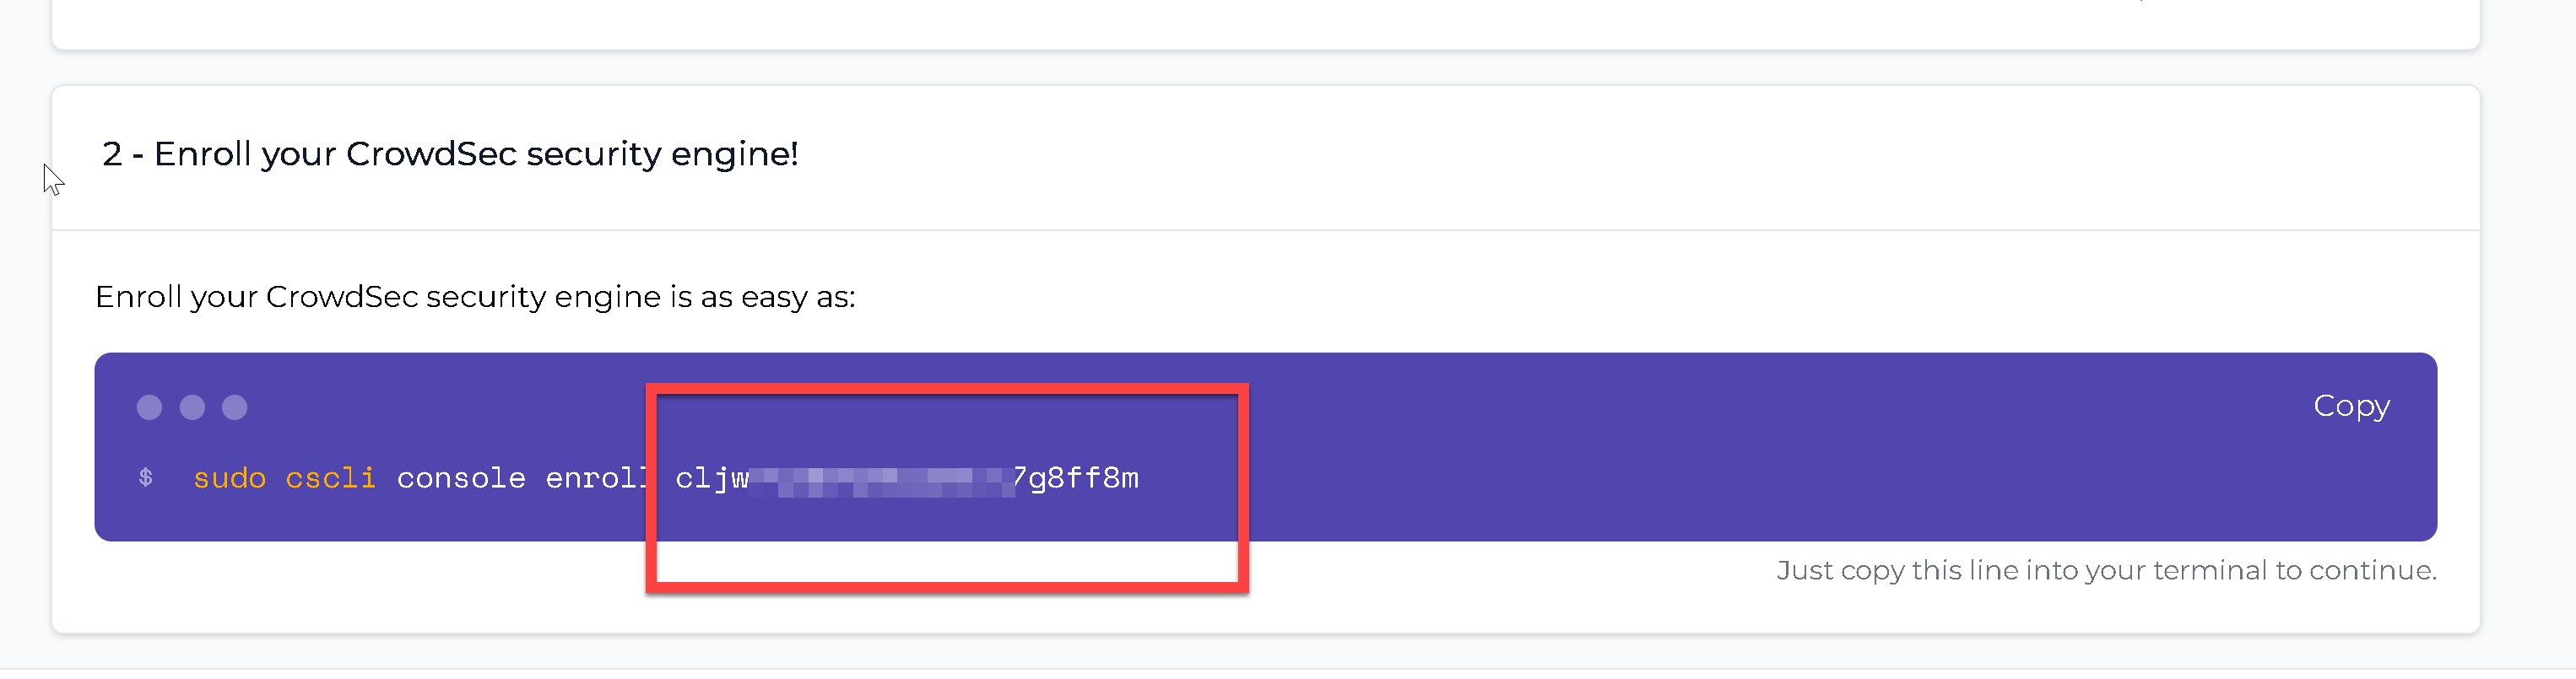This screenshot has width=2576, height=679.
Task: Click the 7g8ff8m end of the enrollment key
Action: pyautogui.click(x=1076, y=479)
